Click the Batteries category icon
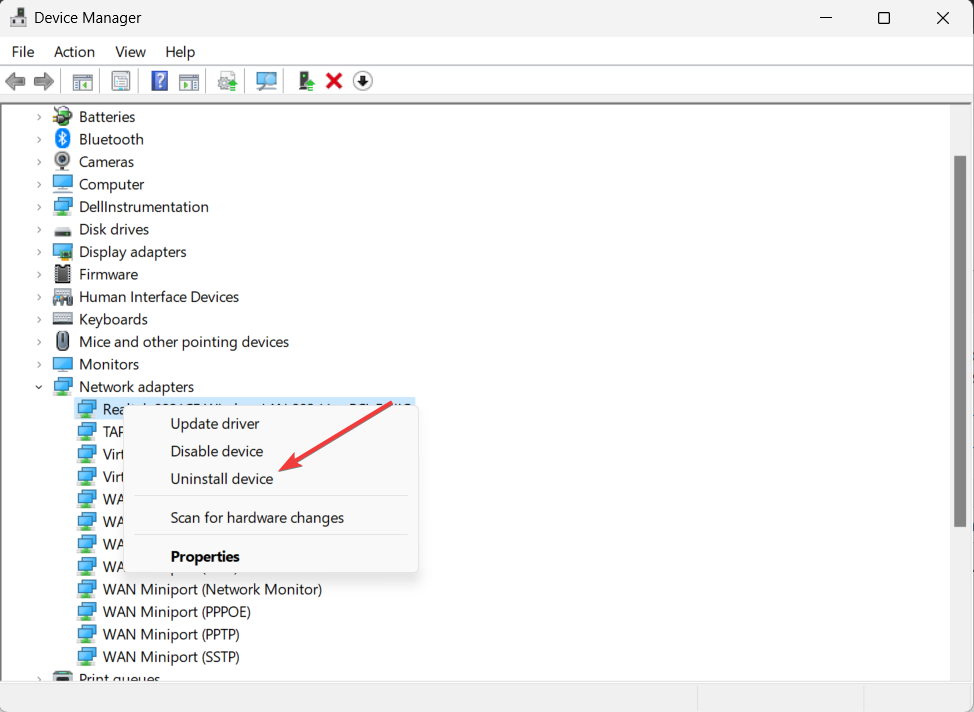 [62, 116]
